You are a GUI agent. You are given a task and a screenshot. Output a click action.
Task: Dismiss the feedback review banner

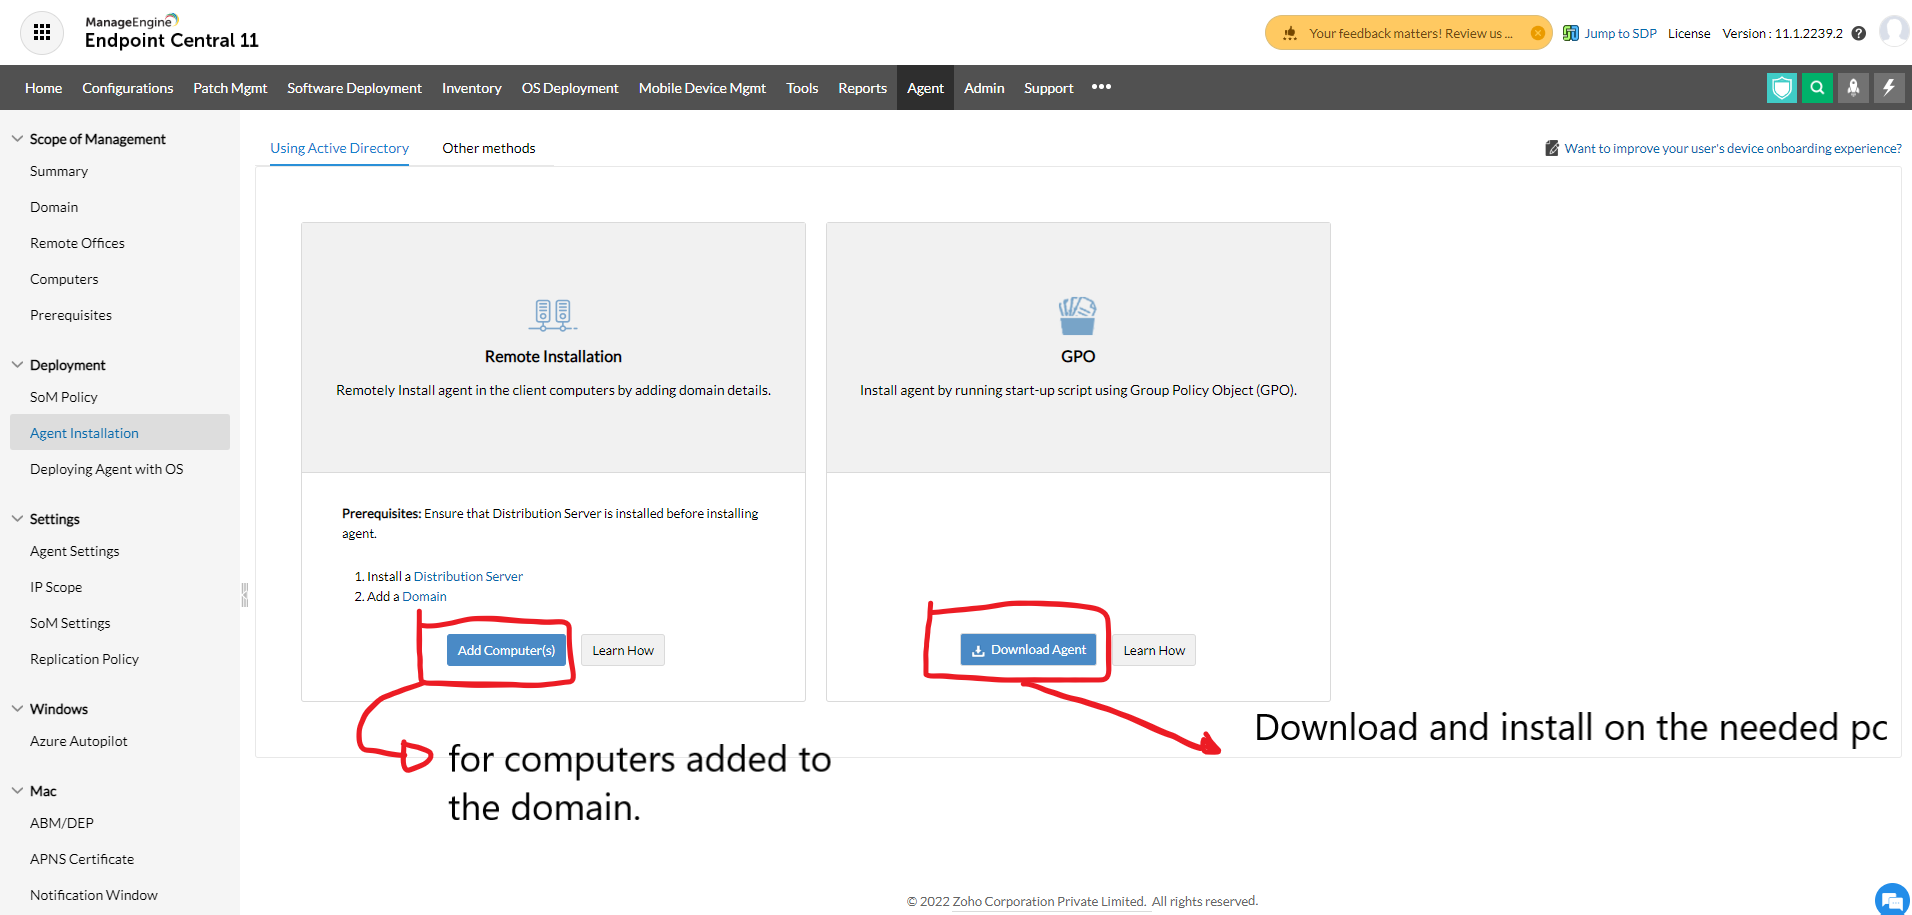point(1538,33)
